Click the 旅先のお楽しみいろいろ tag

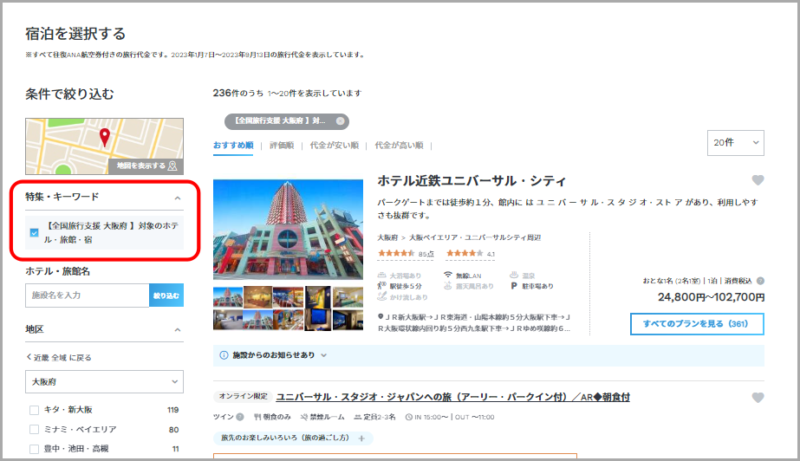293,438
